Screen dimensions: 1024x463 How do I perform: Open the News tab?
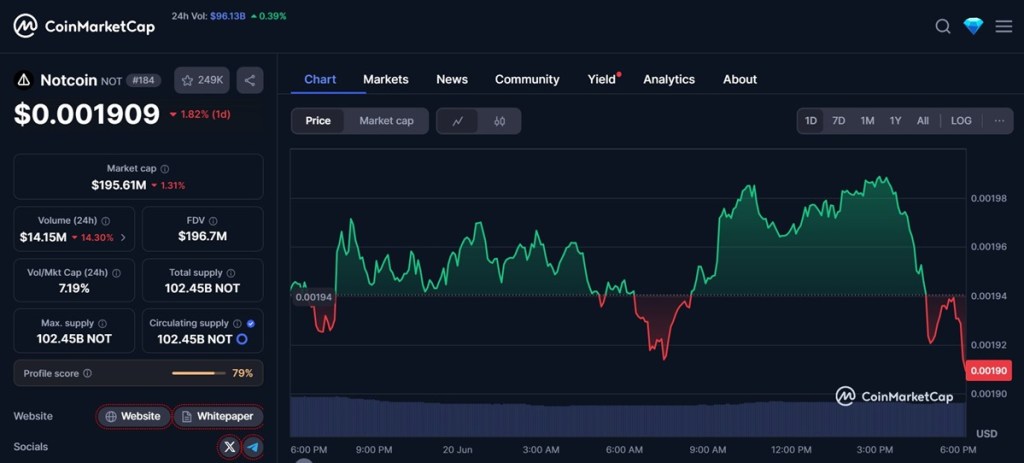452,79
